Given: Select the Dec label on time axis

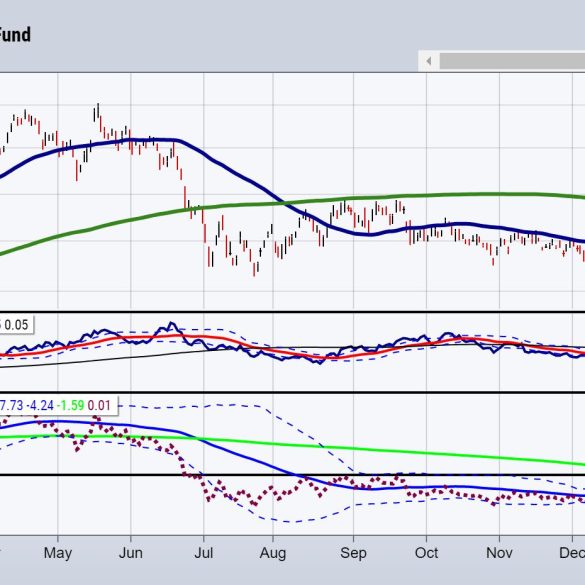Looking at the screenshot, I should [x=572, y=553].
